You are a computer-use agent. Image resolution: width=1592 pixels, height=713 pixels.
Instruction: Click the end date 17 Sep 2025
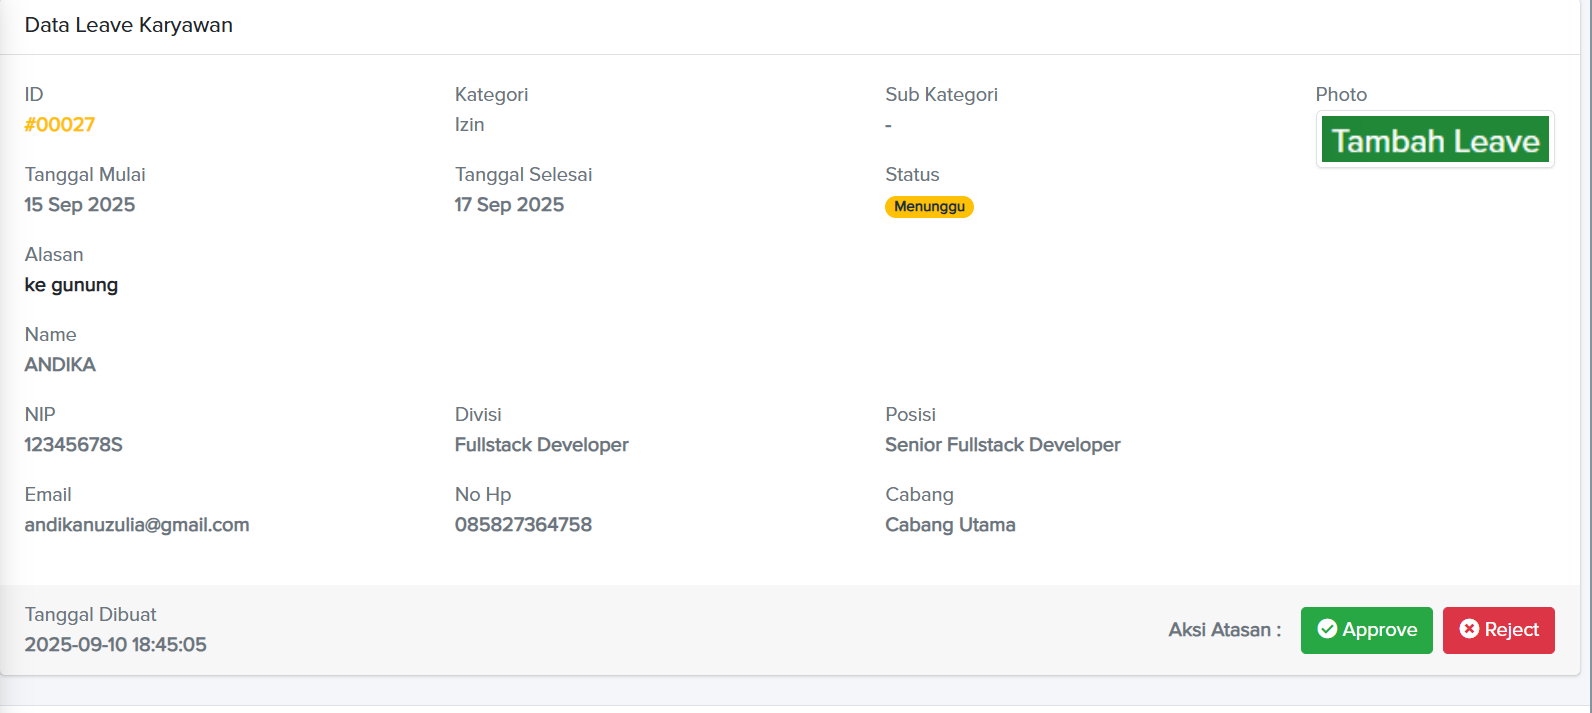coord(509,205)
